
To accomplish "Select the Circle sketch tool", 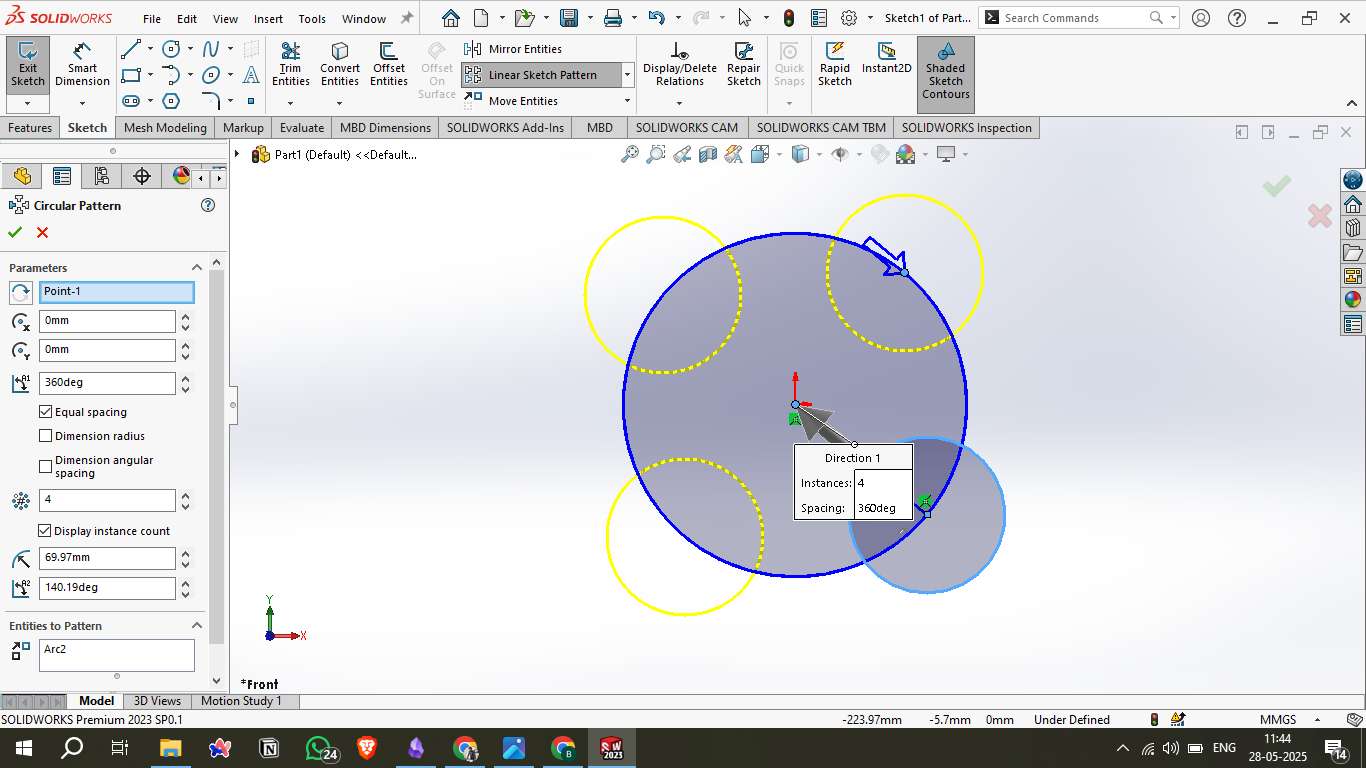I will coord(171,49).
